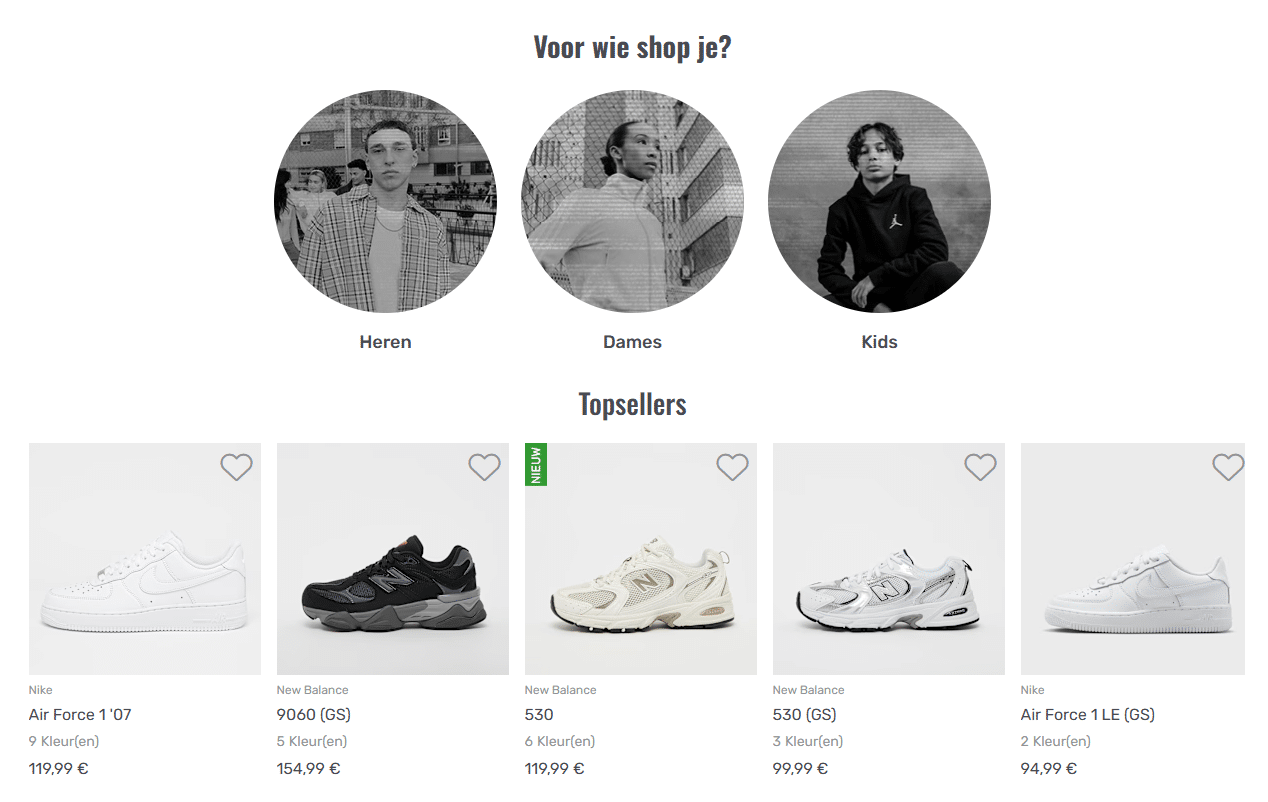Choose the Dames category circle image
Viewport: 1268px width, 802px height.
(632, 202)
